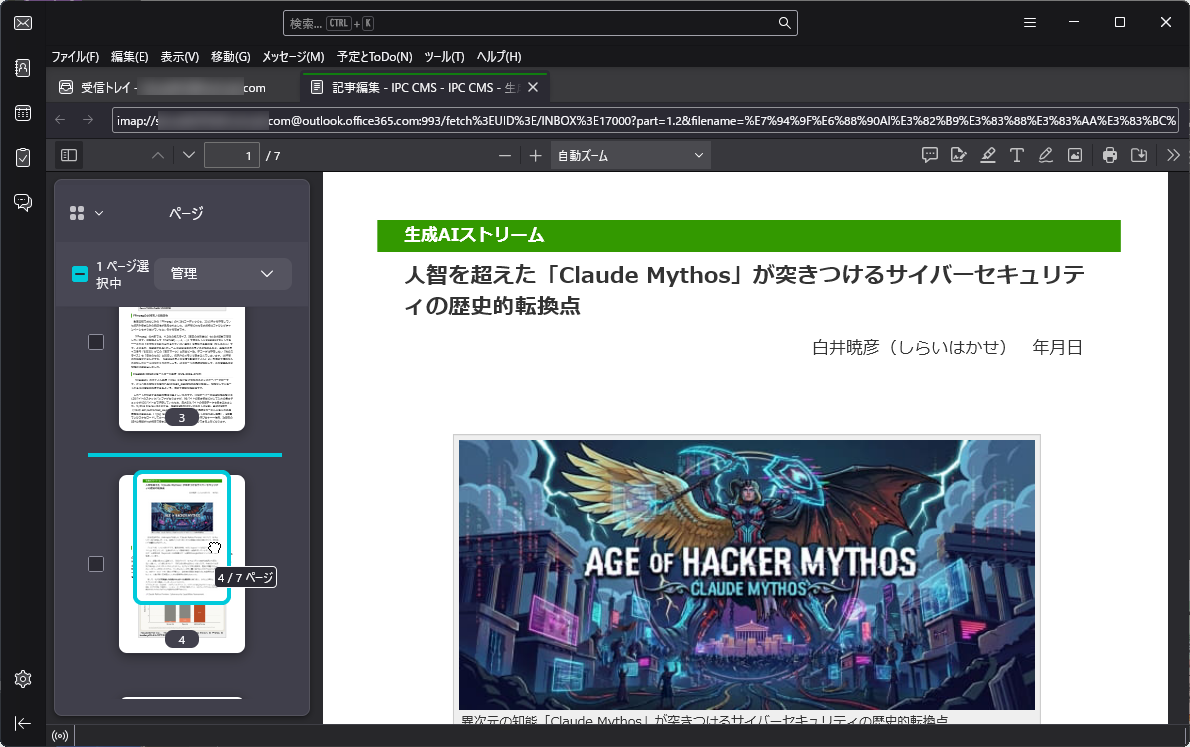Viewport: 1190px width, 747px height.
Task: Show more PDF tools via double chevron
Action: [x=1172, y=155]
